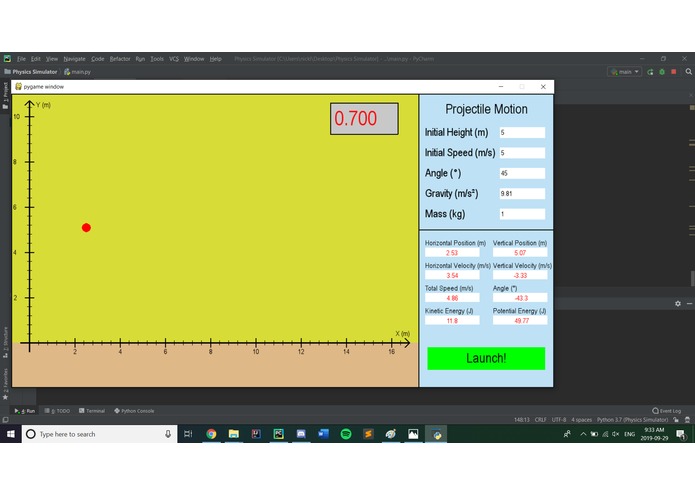Open the Refactor menu
The image size is (695, 494).
pos(120,58)
